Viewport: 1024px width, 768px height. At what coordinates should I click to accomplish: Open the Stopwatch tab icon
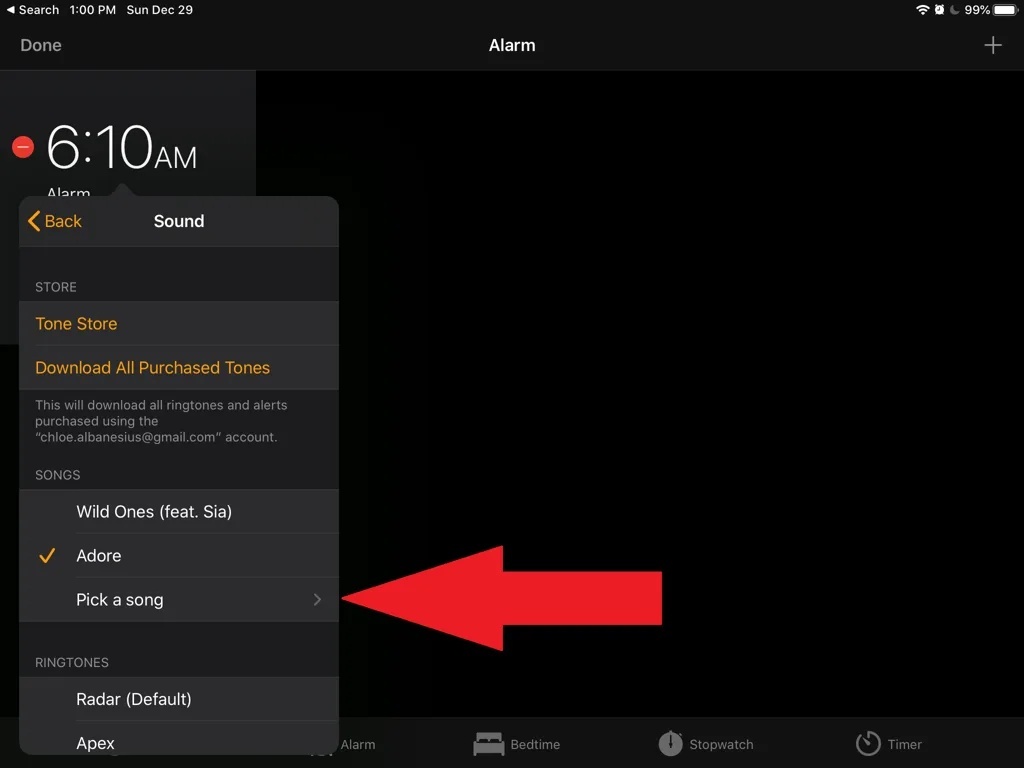tap(670, 743)
